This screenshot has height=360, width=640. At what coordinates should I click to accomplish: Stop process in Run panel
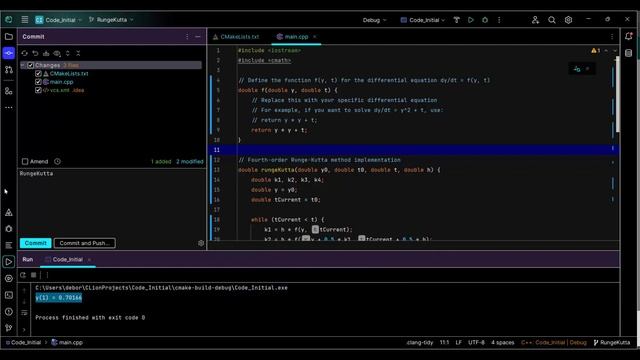click(34, 275)
